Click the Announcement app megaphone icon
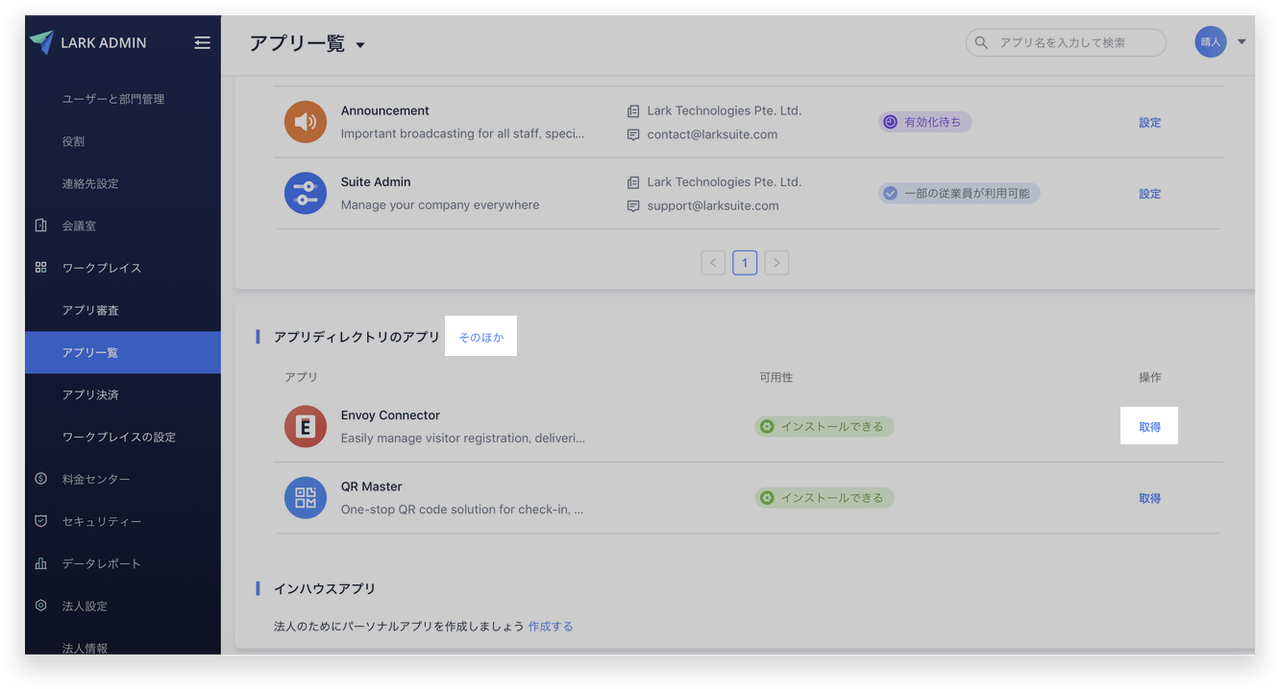The image size is (1280, 689). pos(305,122)
